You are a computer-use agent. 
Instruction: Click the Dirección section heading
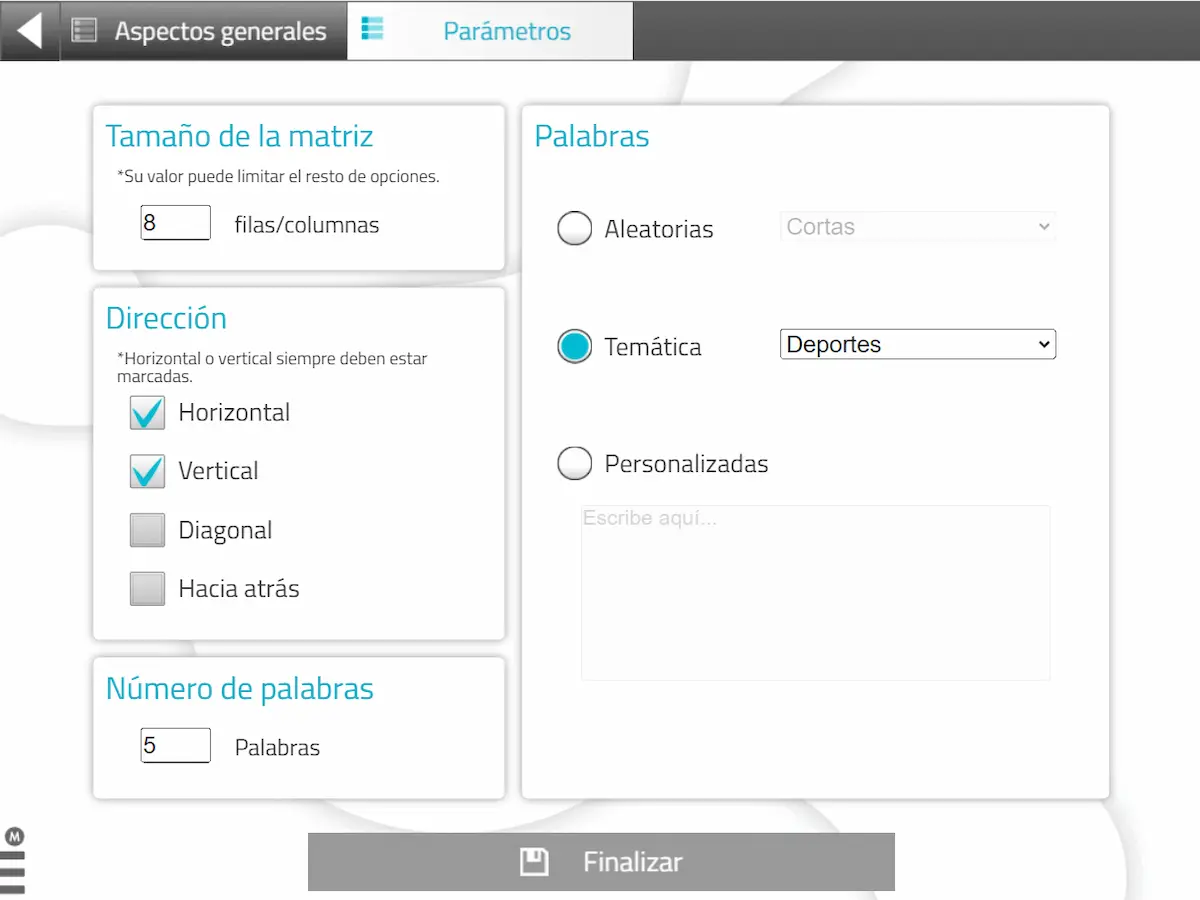(167, 318)
